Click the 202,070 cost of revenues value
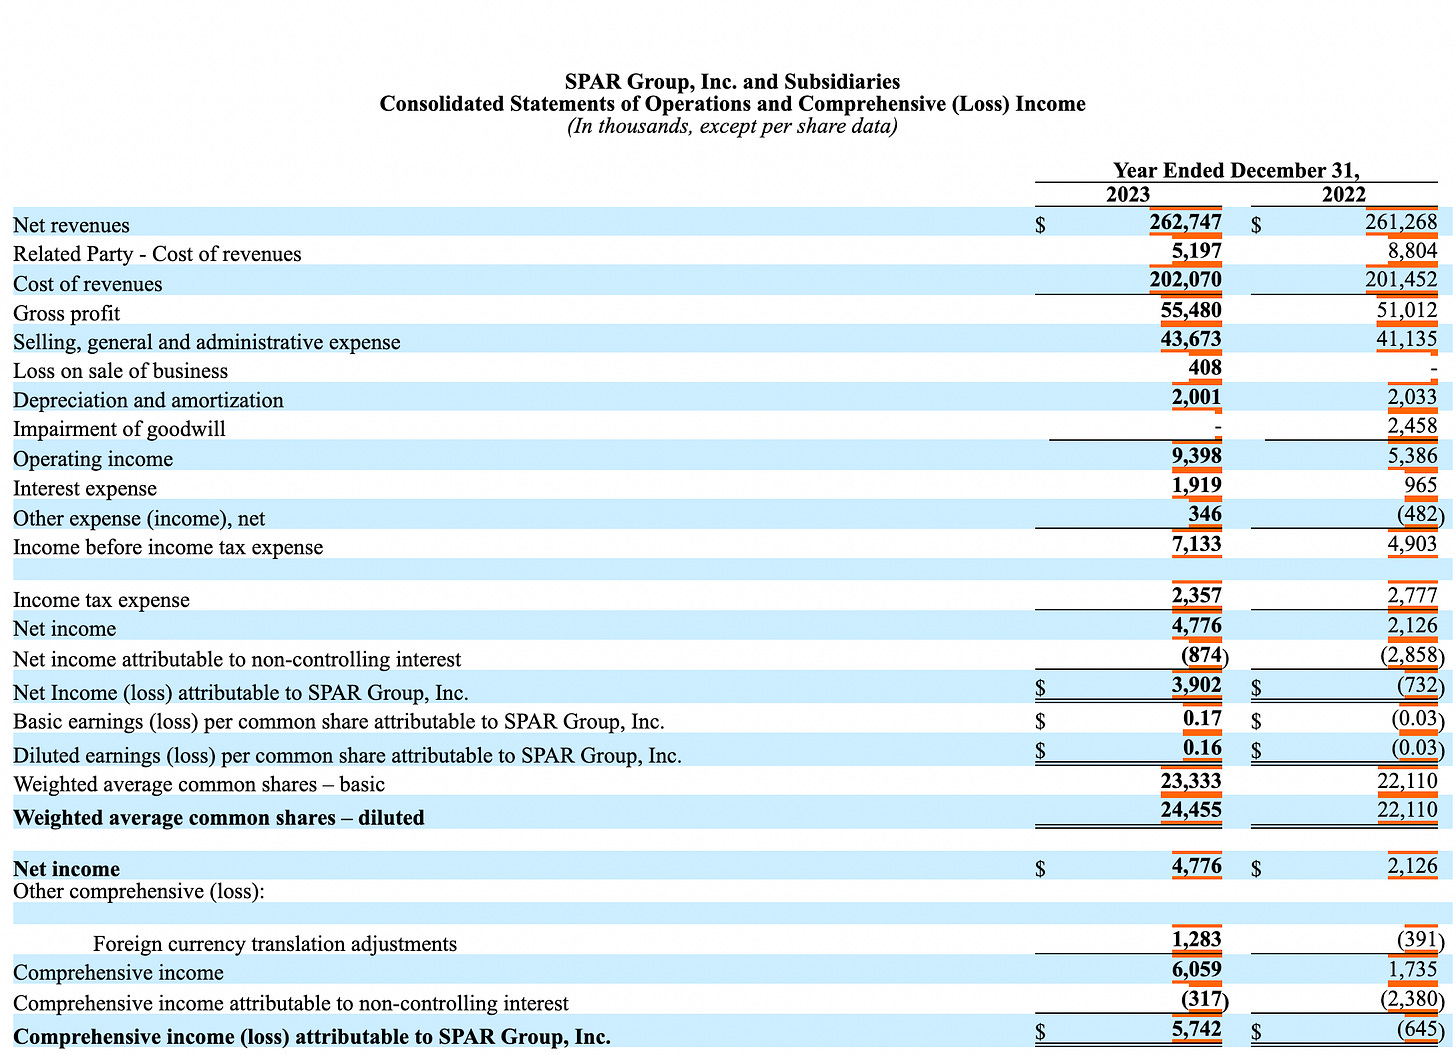1456x1055 pixels. point(1185,280)
